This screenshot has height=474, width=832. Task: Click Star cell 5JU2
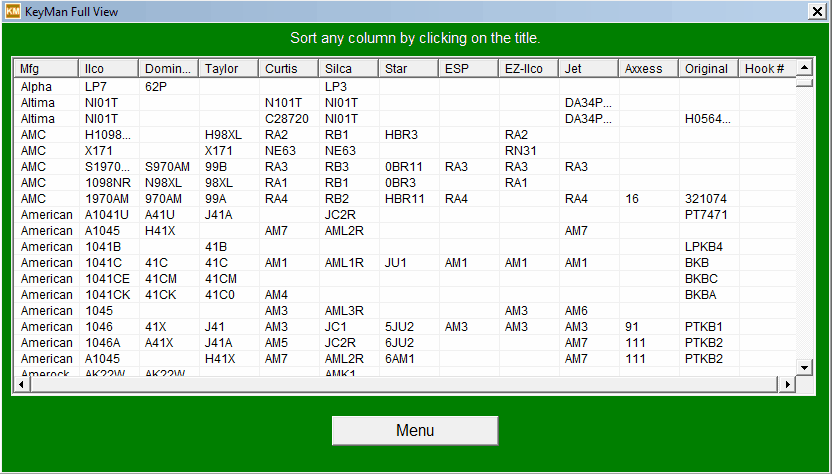click(x=400, y=326)
